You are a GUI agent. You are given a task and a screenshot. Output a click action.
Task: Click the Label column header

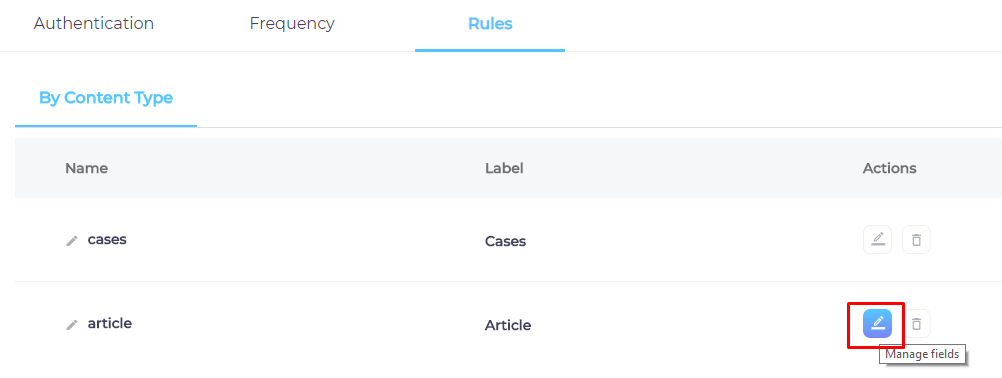tap(504, 168)
